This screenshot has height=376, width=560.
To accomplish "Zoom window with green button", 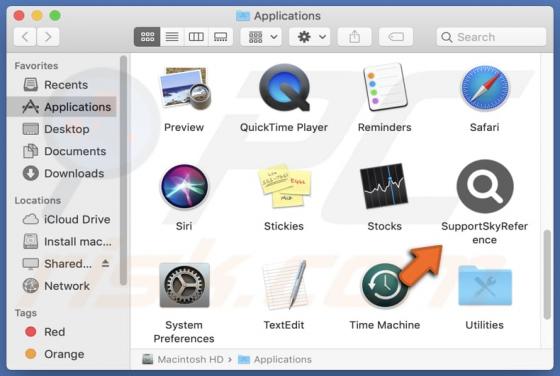I will coord(55,16).
